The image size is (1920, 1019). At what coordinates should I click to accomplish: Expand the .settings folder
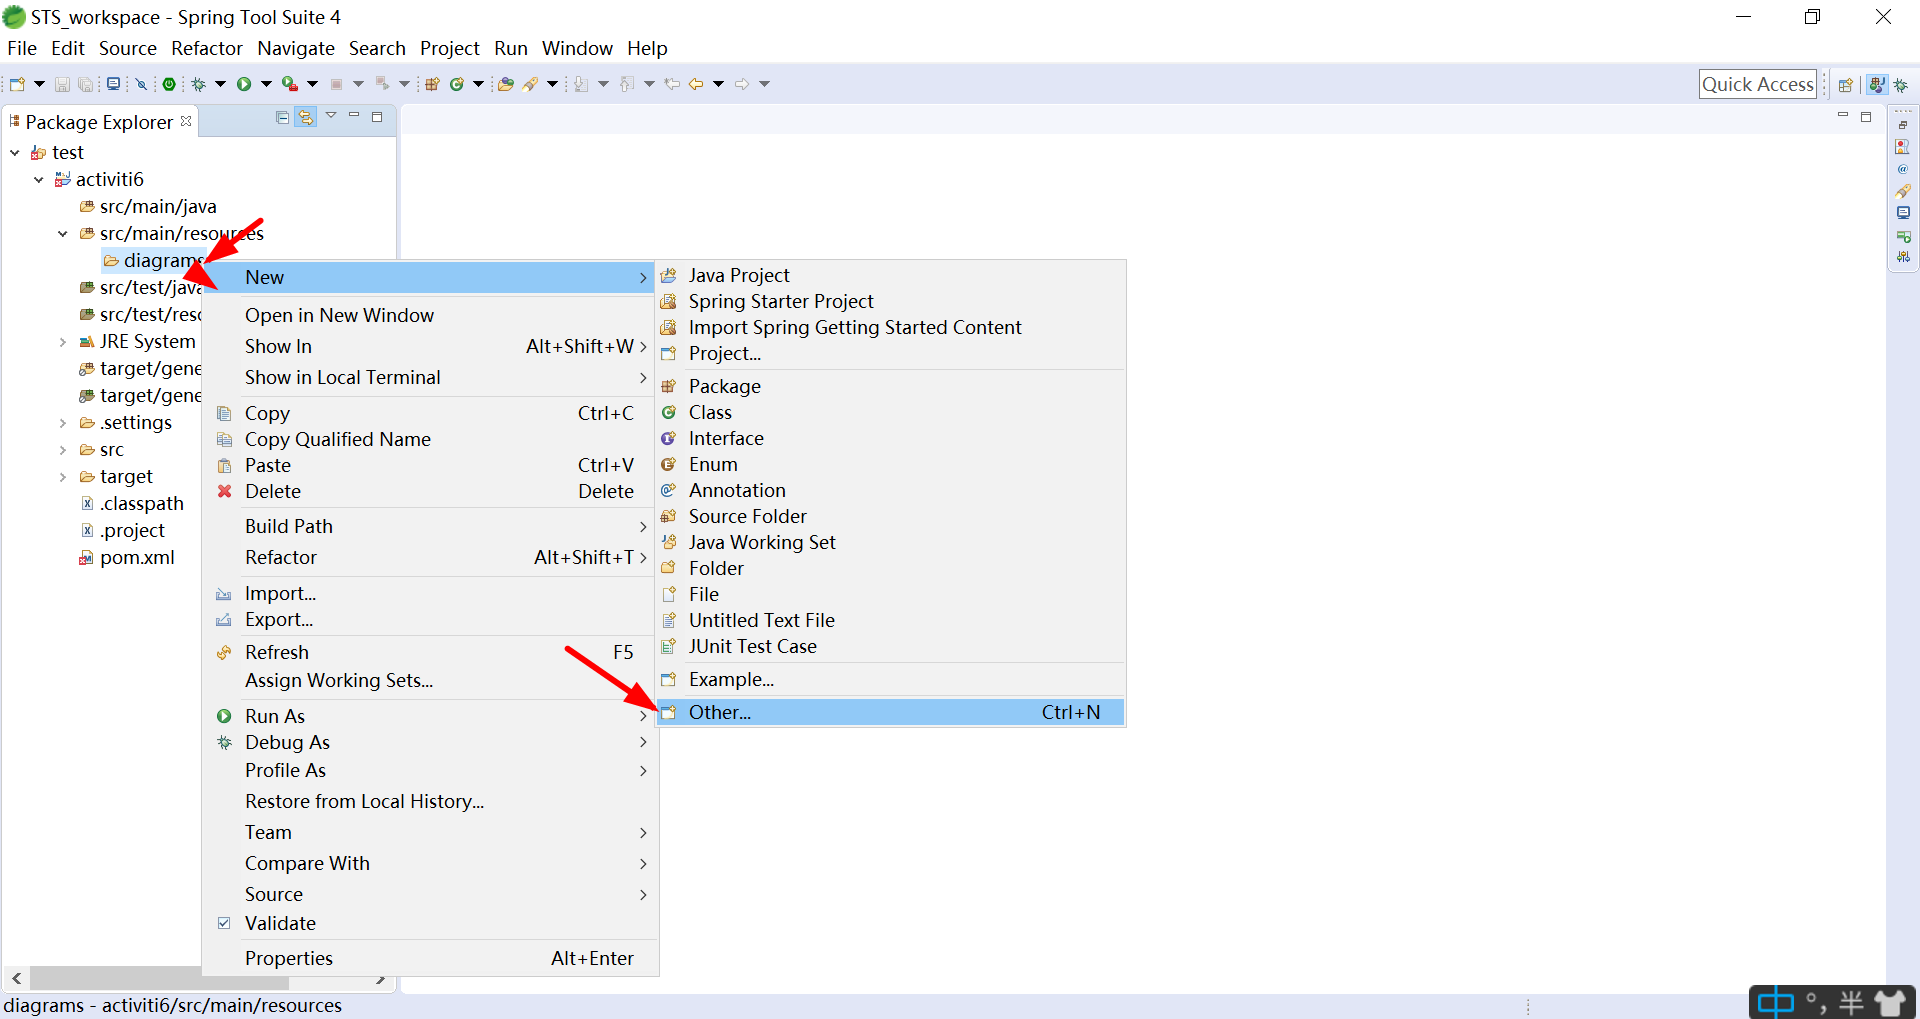pyautogui.click(x=63, y=423)
